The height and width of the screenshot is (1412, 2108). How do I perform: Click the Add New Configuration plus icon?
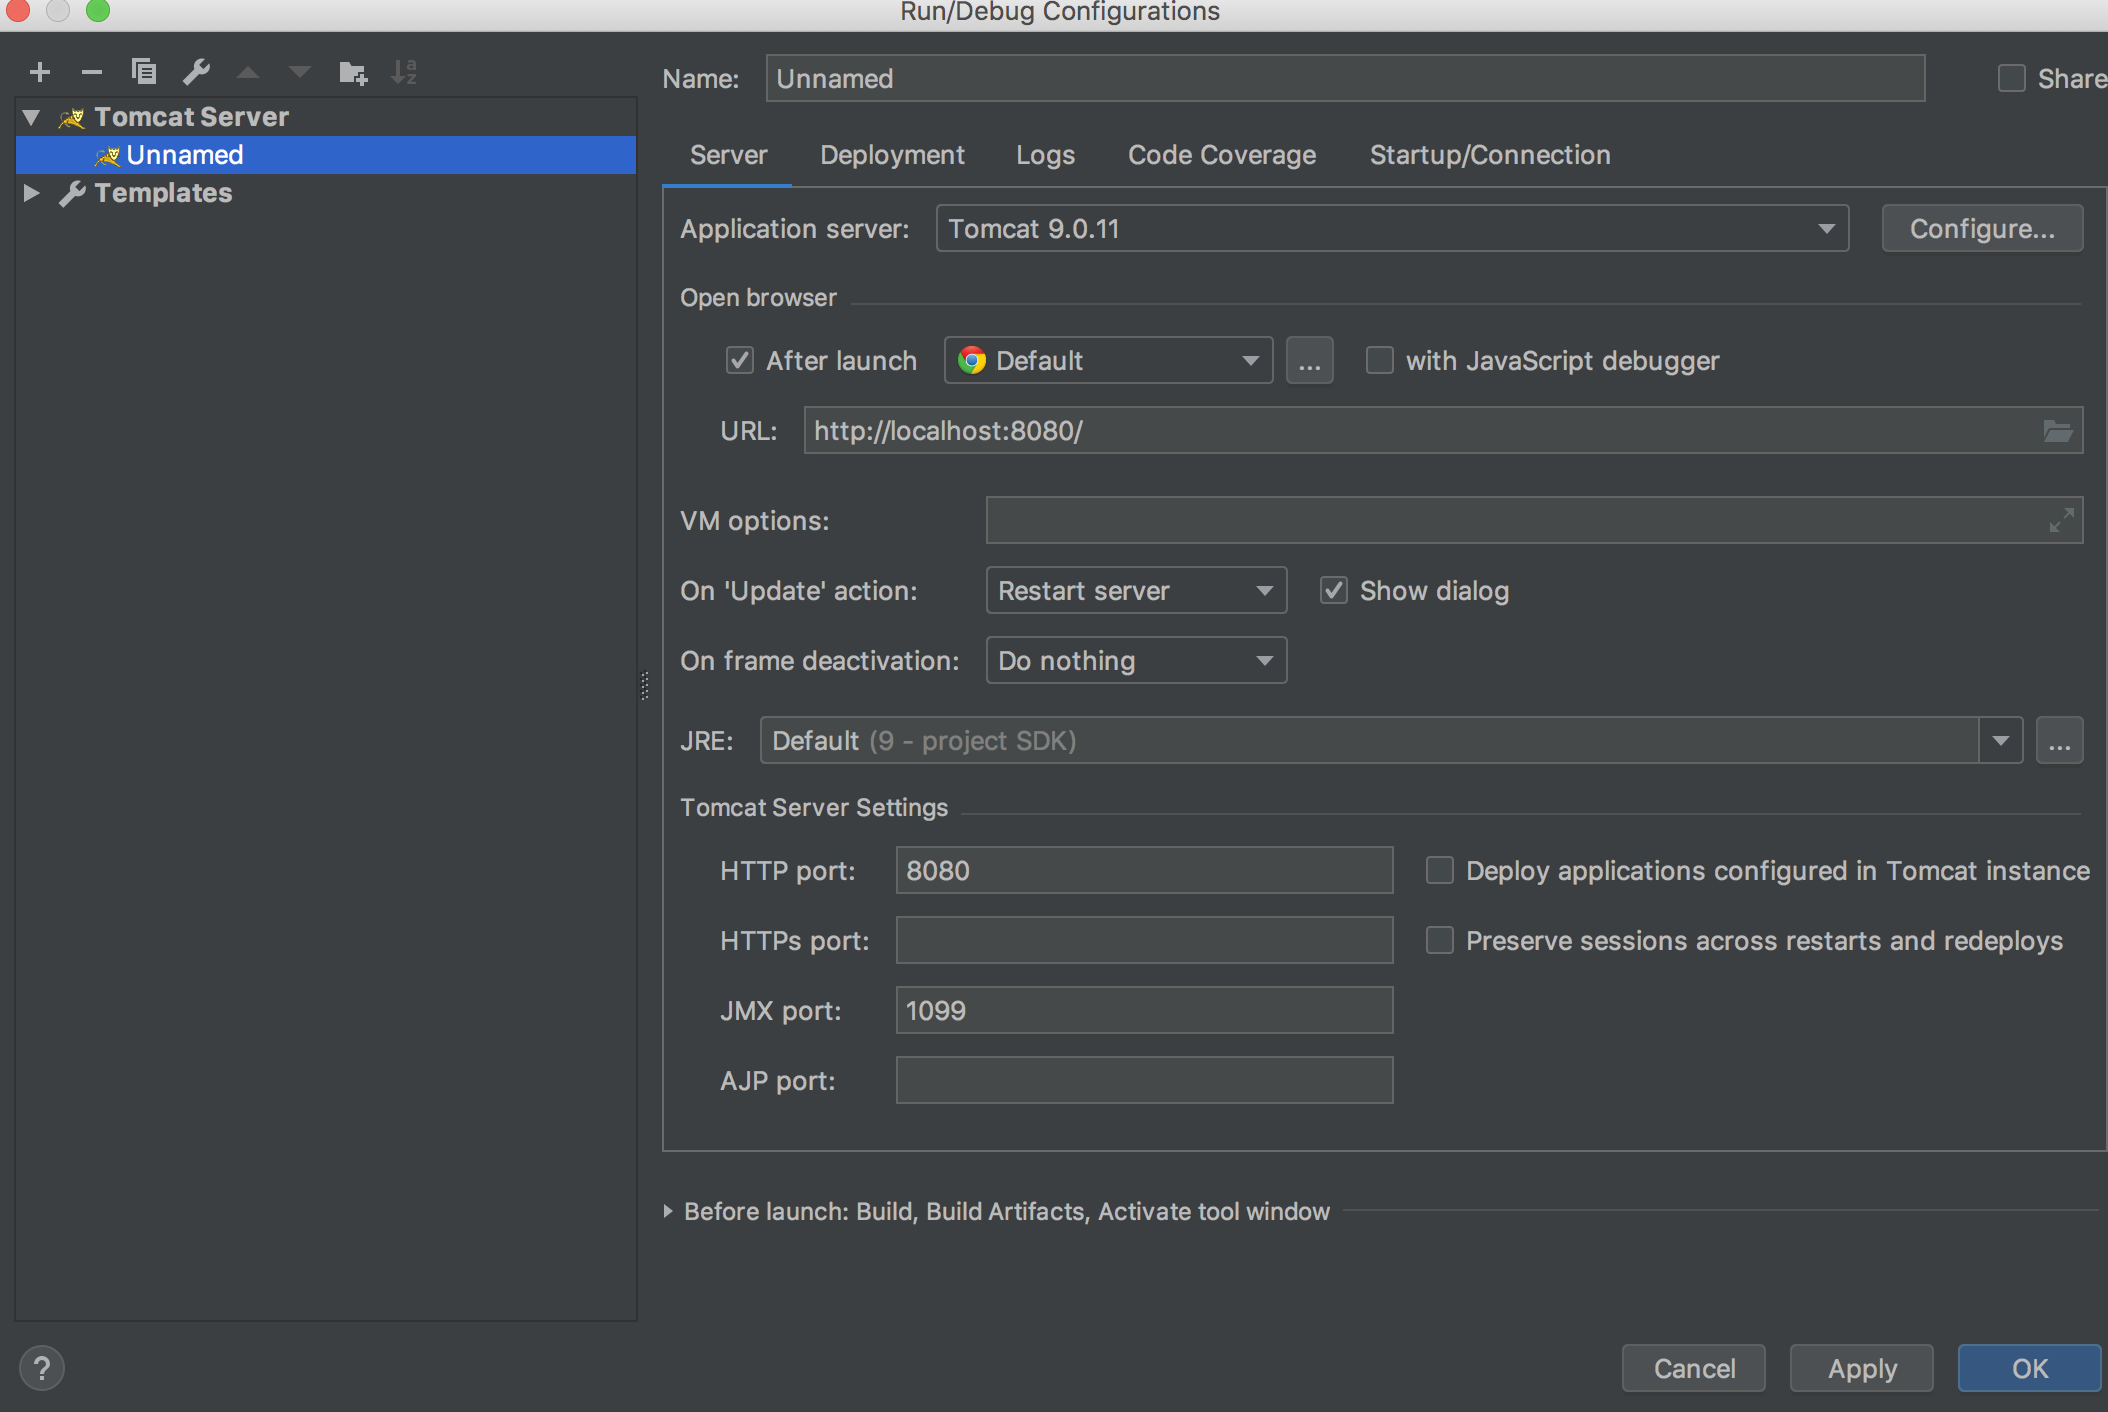(40, 72)
